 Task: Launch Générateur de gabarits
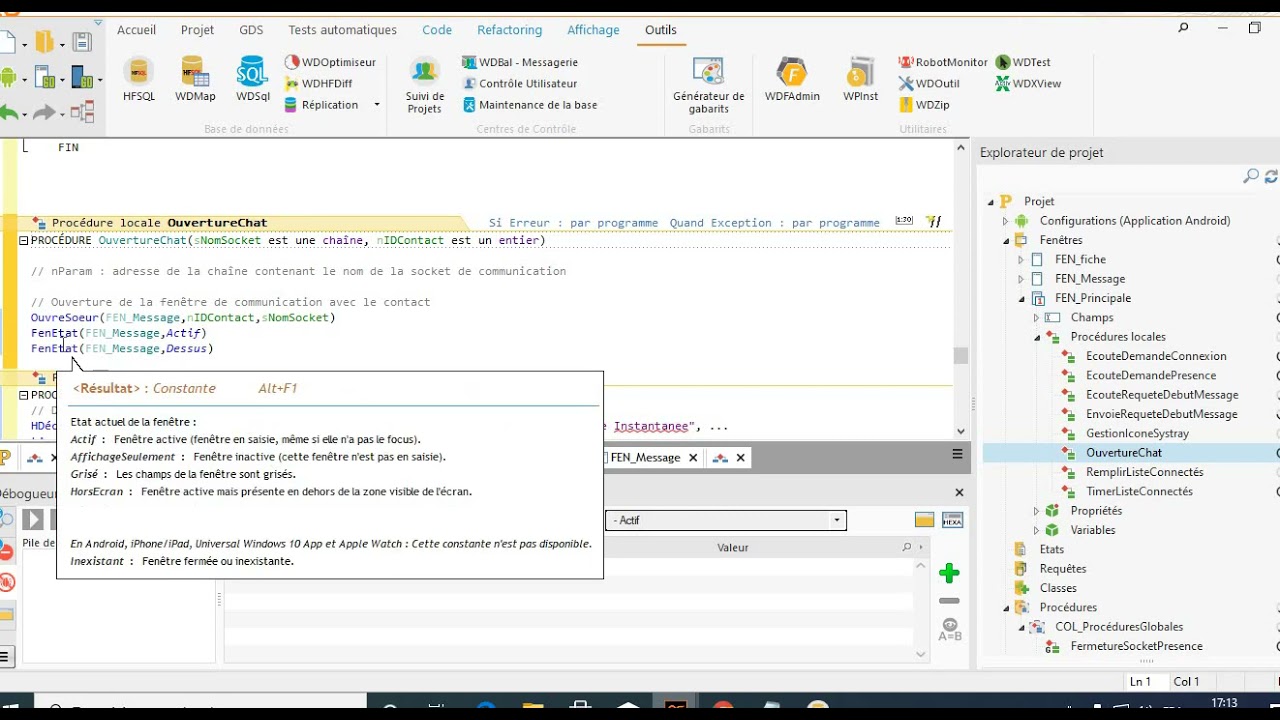709,86
